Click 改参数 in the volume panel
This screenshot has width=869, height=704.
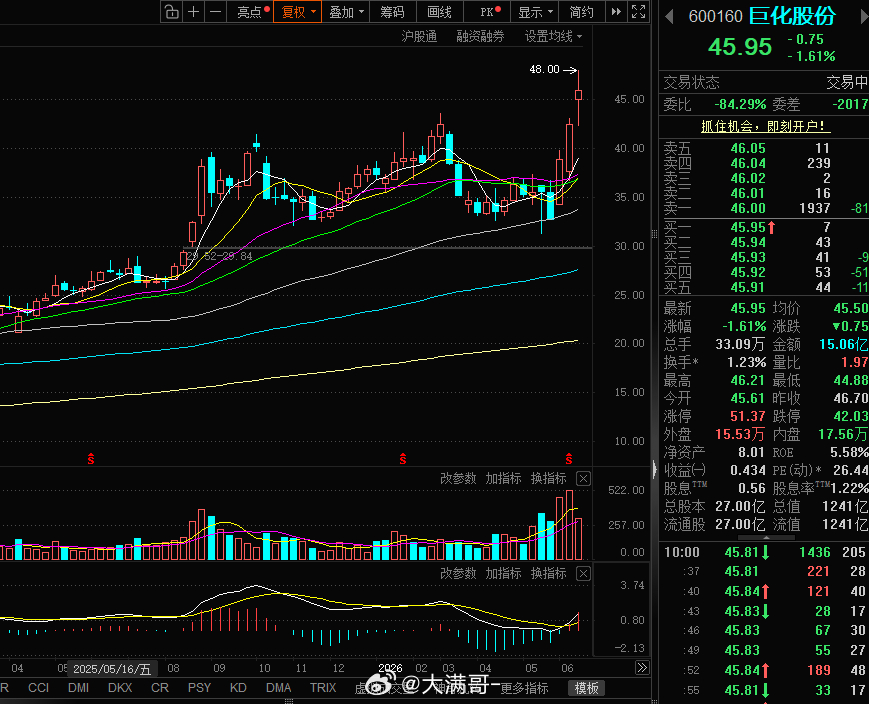point(458,478)
